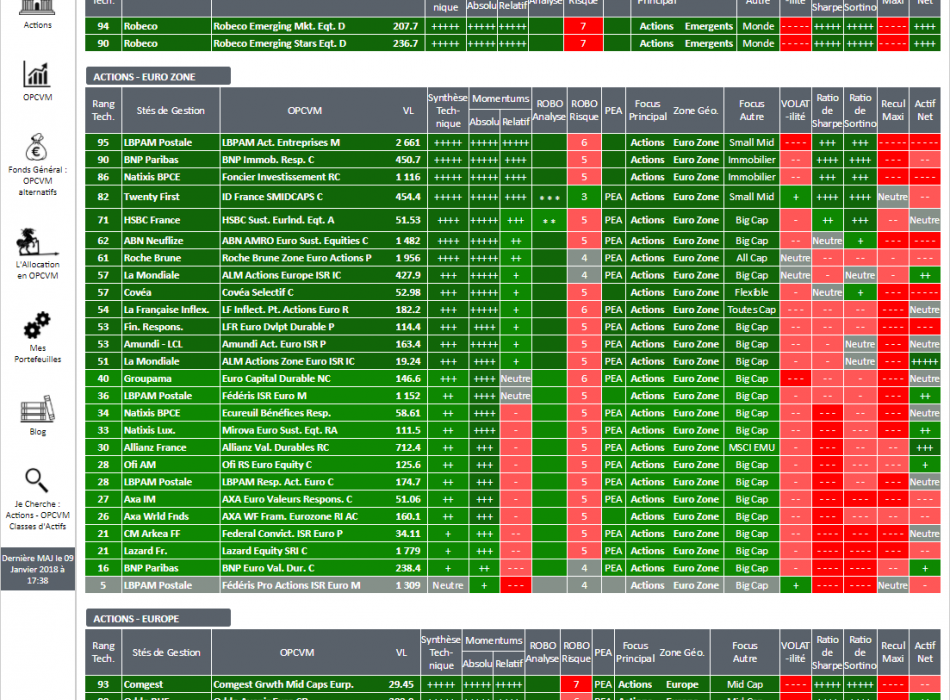Viewport: 950px width, 700px height.
Task: Open fund 'LBPAM Act. Entreprises M'
Action: click(281, 142)
